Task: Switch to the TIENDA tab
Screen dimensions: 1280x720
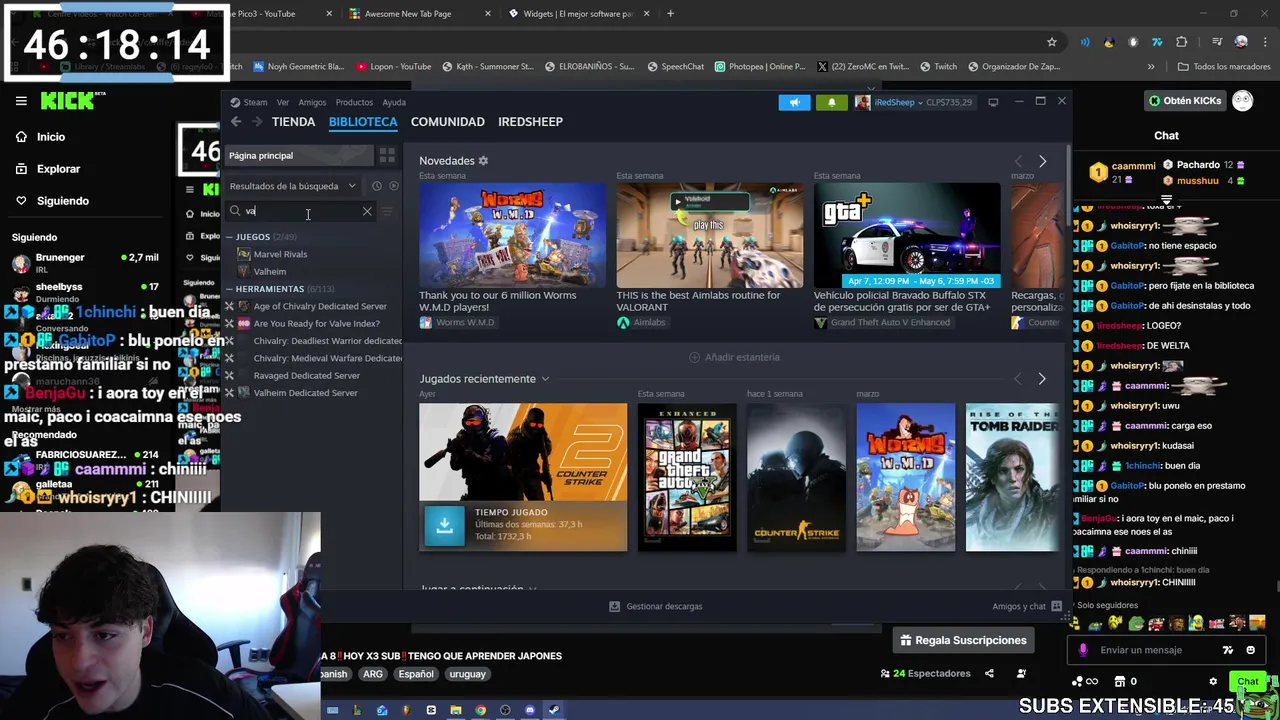Action: coord(293,122)
